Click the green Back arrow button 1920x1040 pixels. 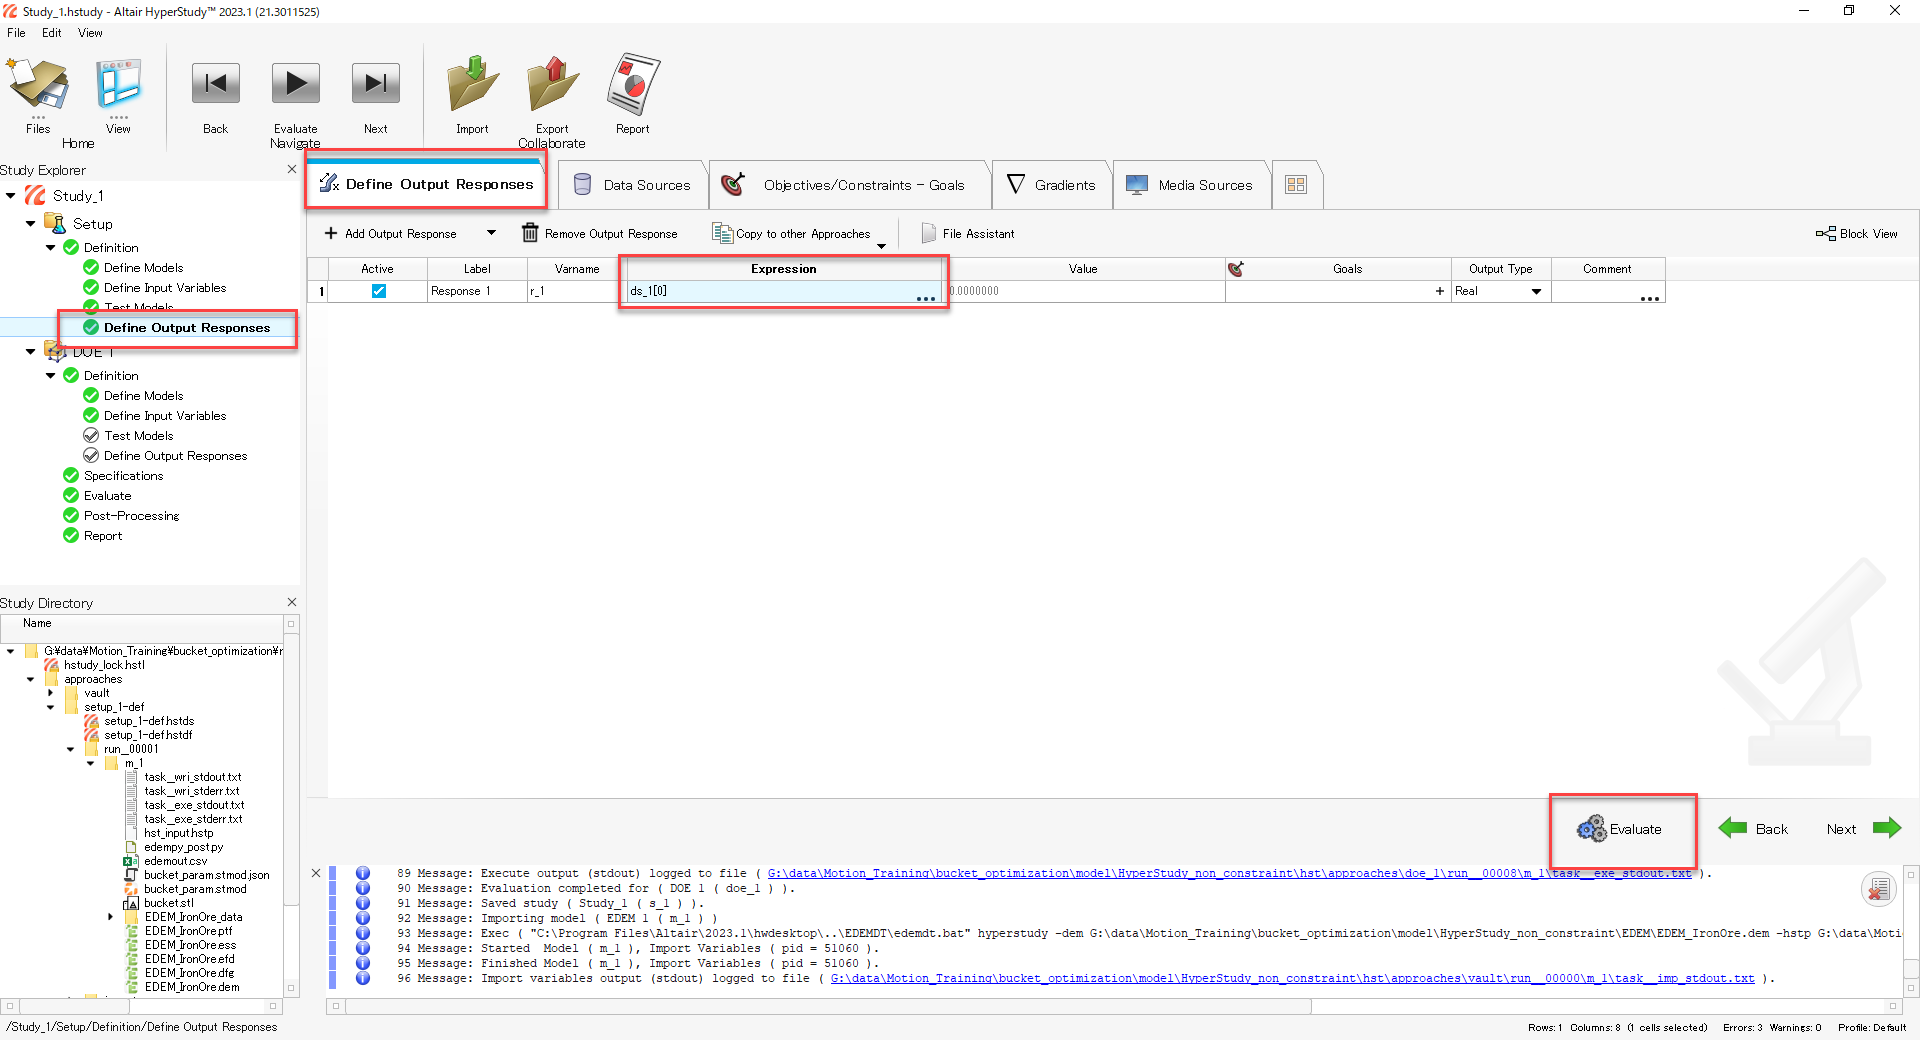tap(1754, 828)
